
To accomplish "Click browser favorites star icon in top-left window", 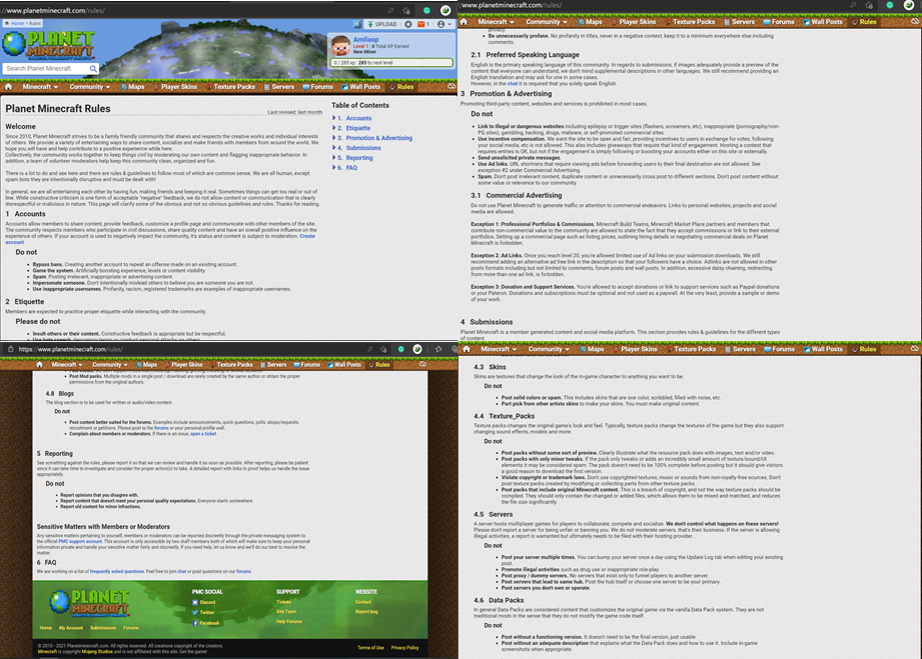I will pos(406,10).
